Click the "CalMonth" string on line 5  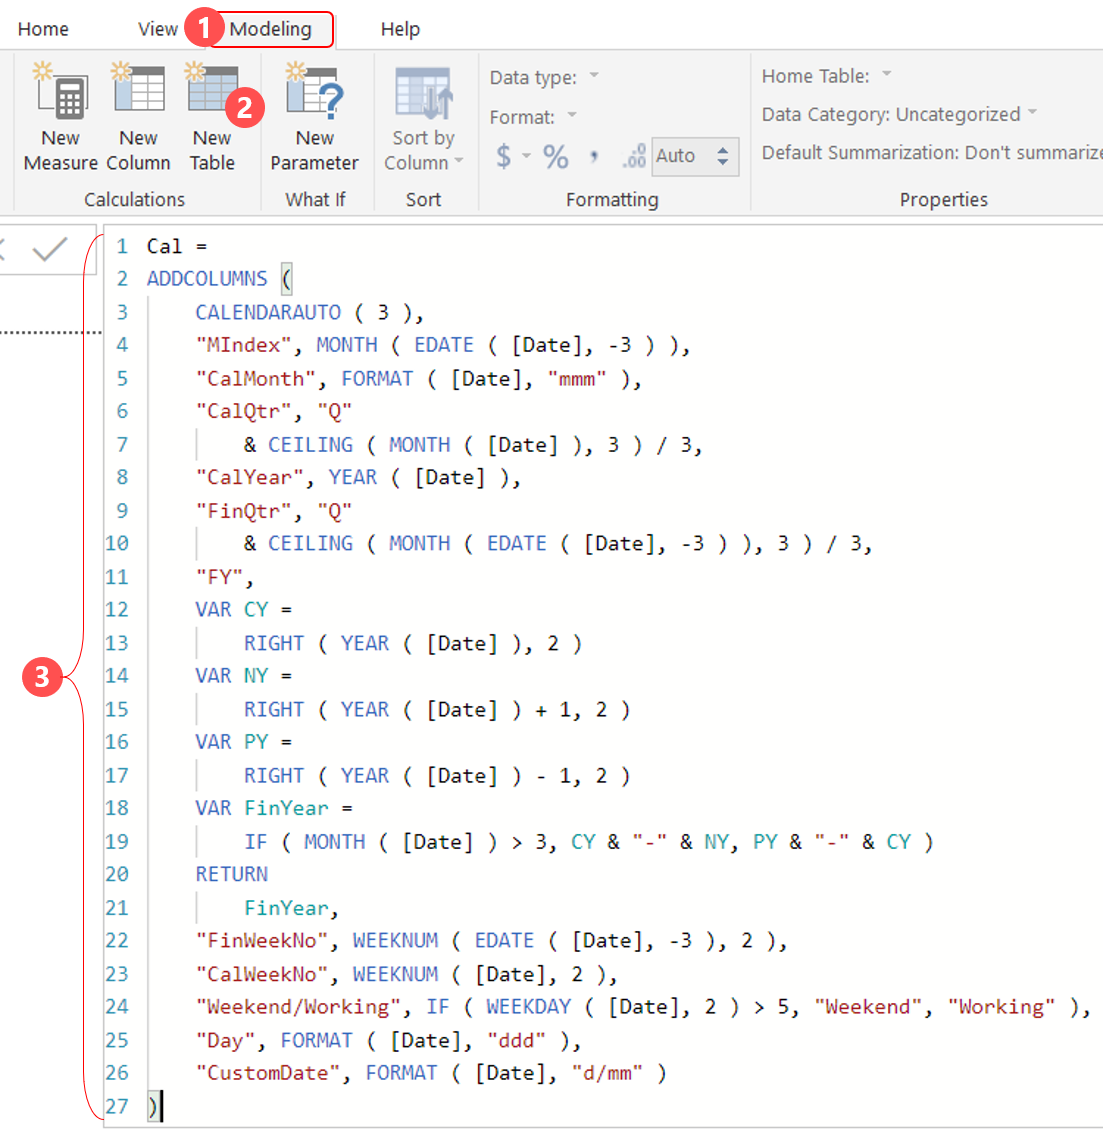tap(256, 378)
